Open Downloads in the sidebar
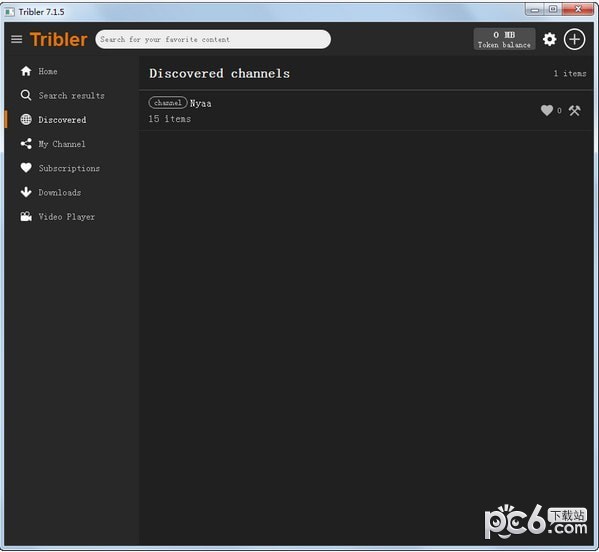This screenshot has height=552, width=599. pos(60,193)
